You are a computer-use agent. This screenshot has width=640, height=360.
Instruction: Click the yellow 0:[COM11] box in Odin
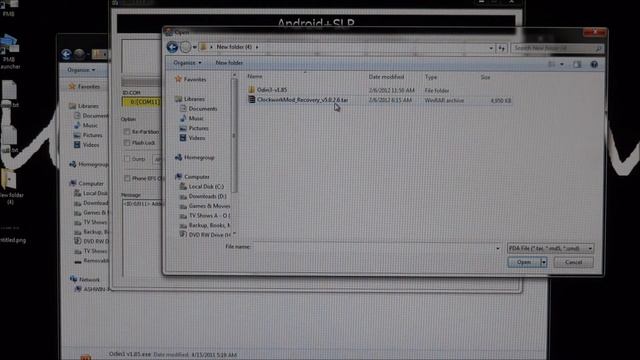coord(141,102)
